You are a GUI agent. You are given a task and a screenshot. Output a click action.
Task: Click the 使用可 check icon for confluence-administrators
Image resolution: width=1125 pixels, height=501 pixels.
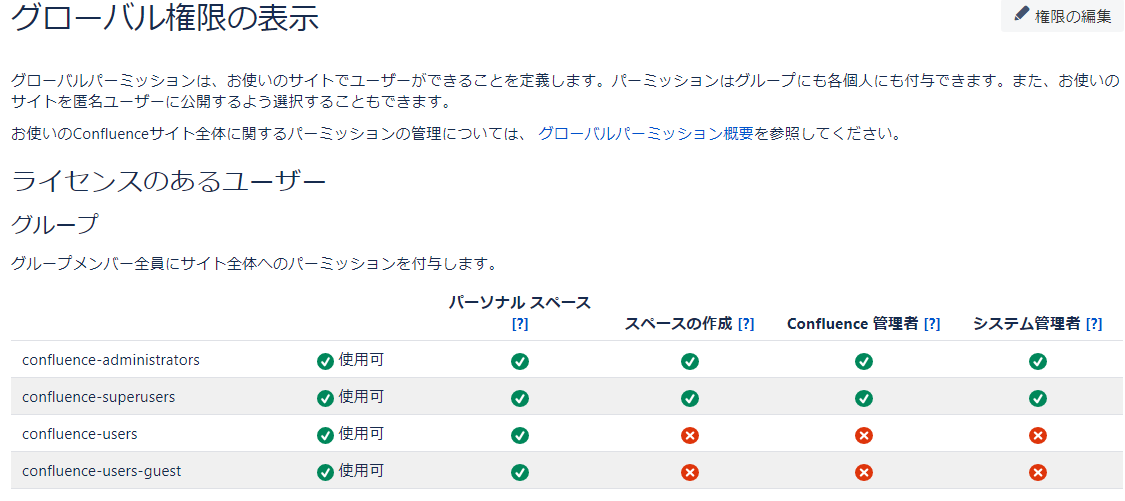[x=325, y=361]
